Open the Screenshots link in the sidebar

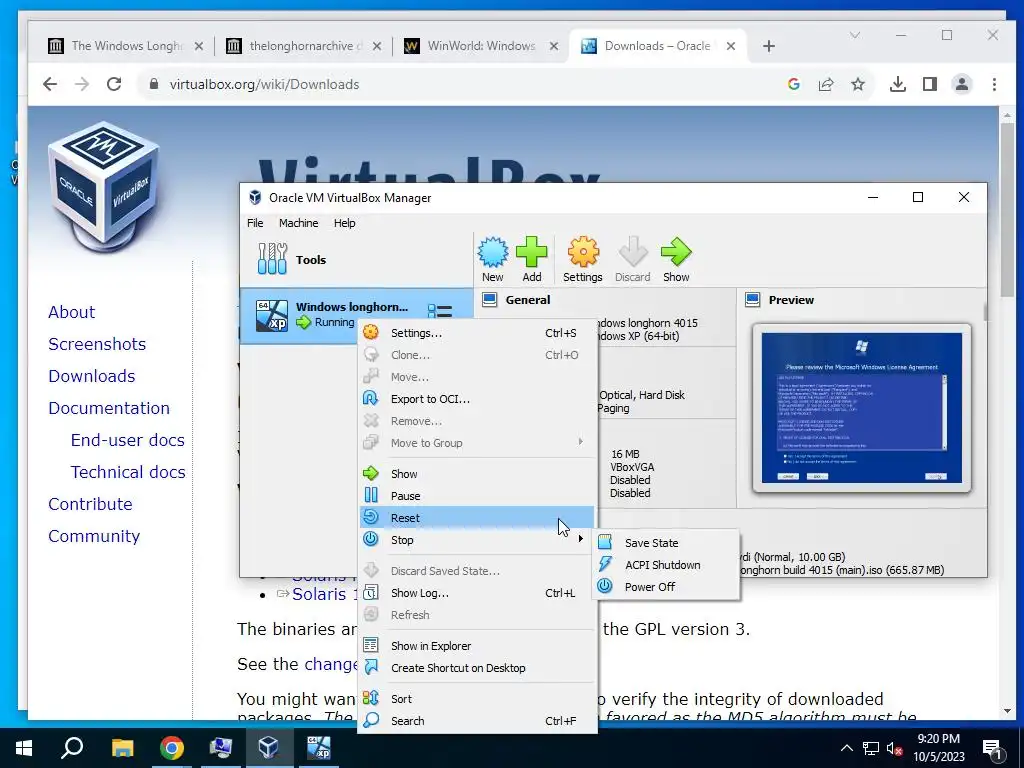tap(97, 344)
